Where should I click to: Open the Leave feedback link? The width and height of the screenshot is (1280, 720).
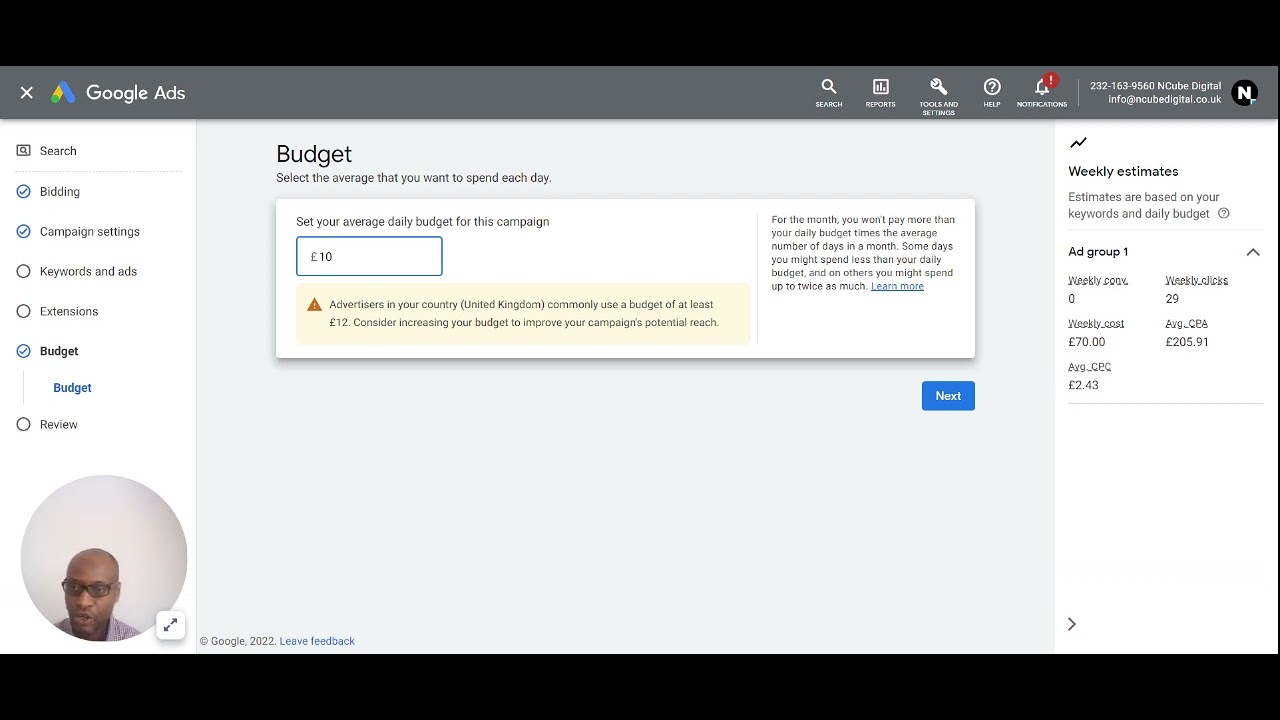pos(317,641)
